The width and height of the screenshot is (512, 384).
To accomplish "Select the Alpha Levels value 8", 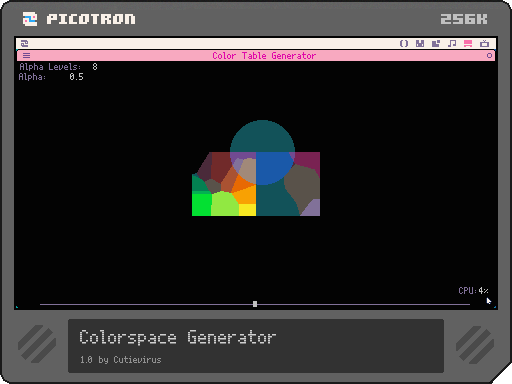I will [x=95, y=67].
